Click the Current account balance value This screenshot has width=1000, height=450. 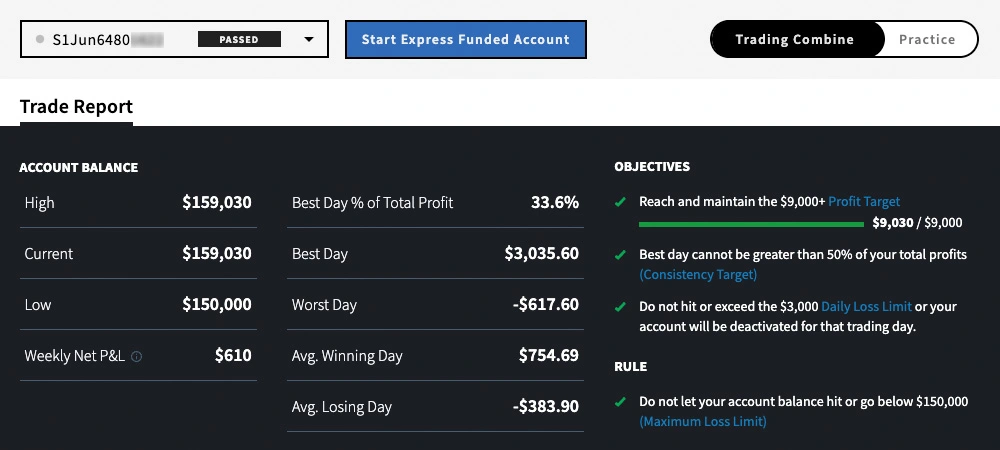[x=217, y=254]
